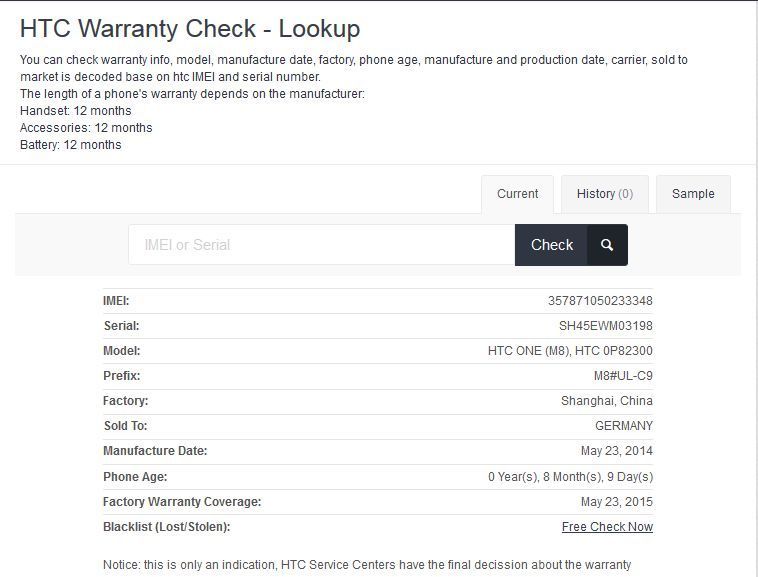Click the Battery: 12 months line
This screenshot has width=758, height=577.
point(71,144)
